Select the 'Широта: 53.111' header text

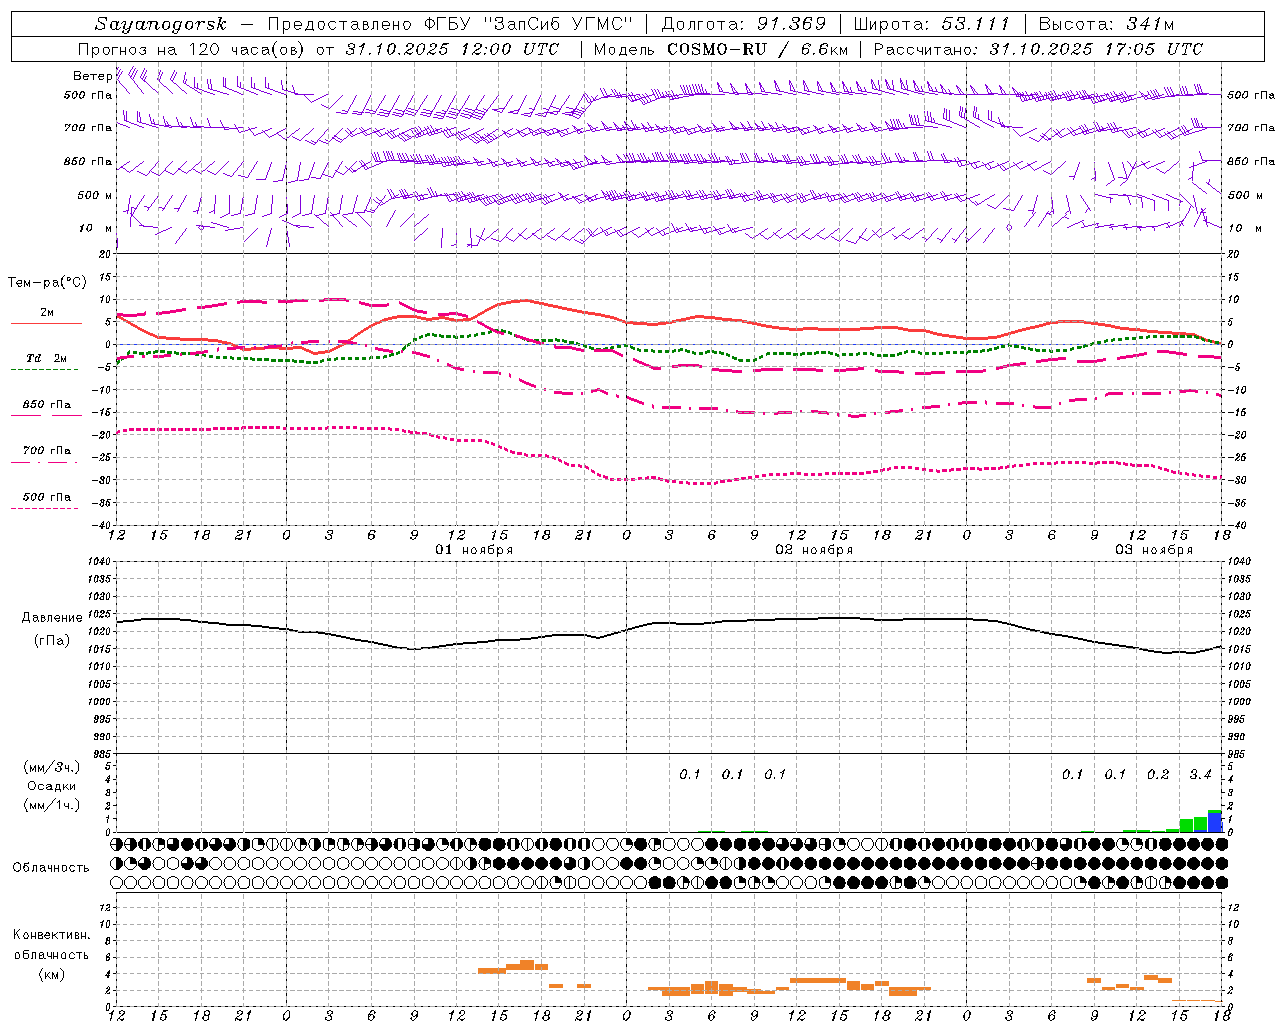(931, 24)
